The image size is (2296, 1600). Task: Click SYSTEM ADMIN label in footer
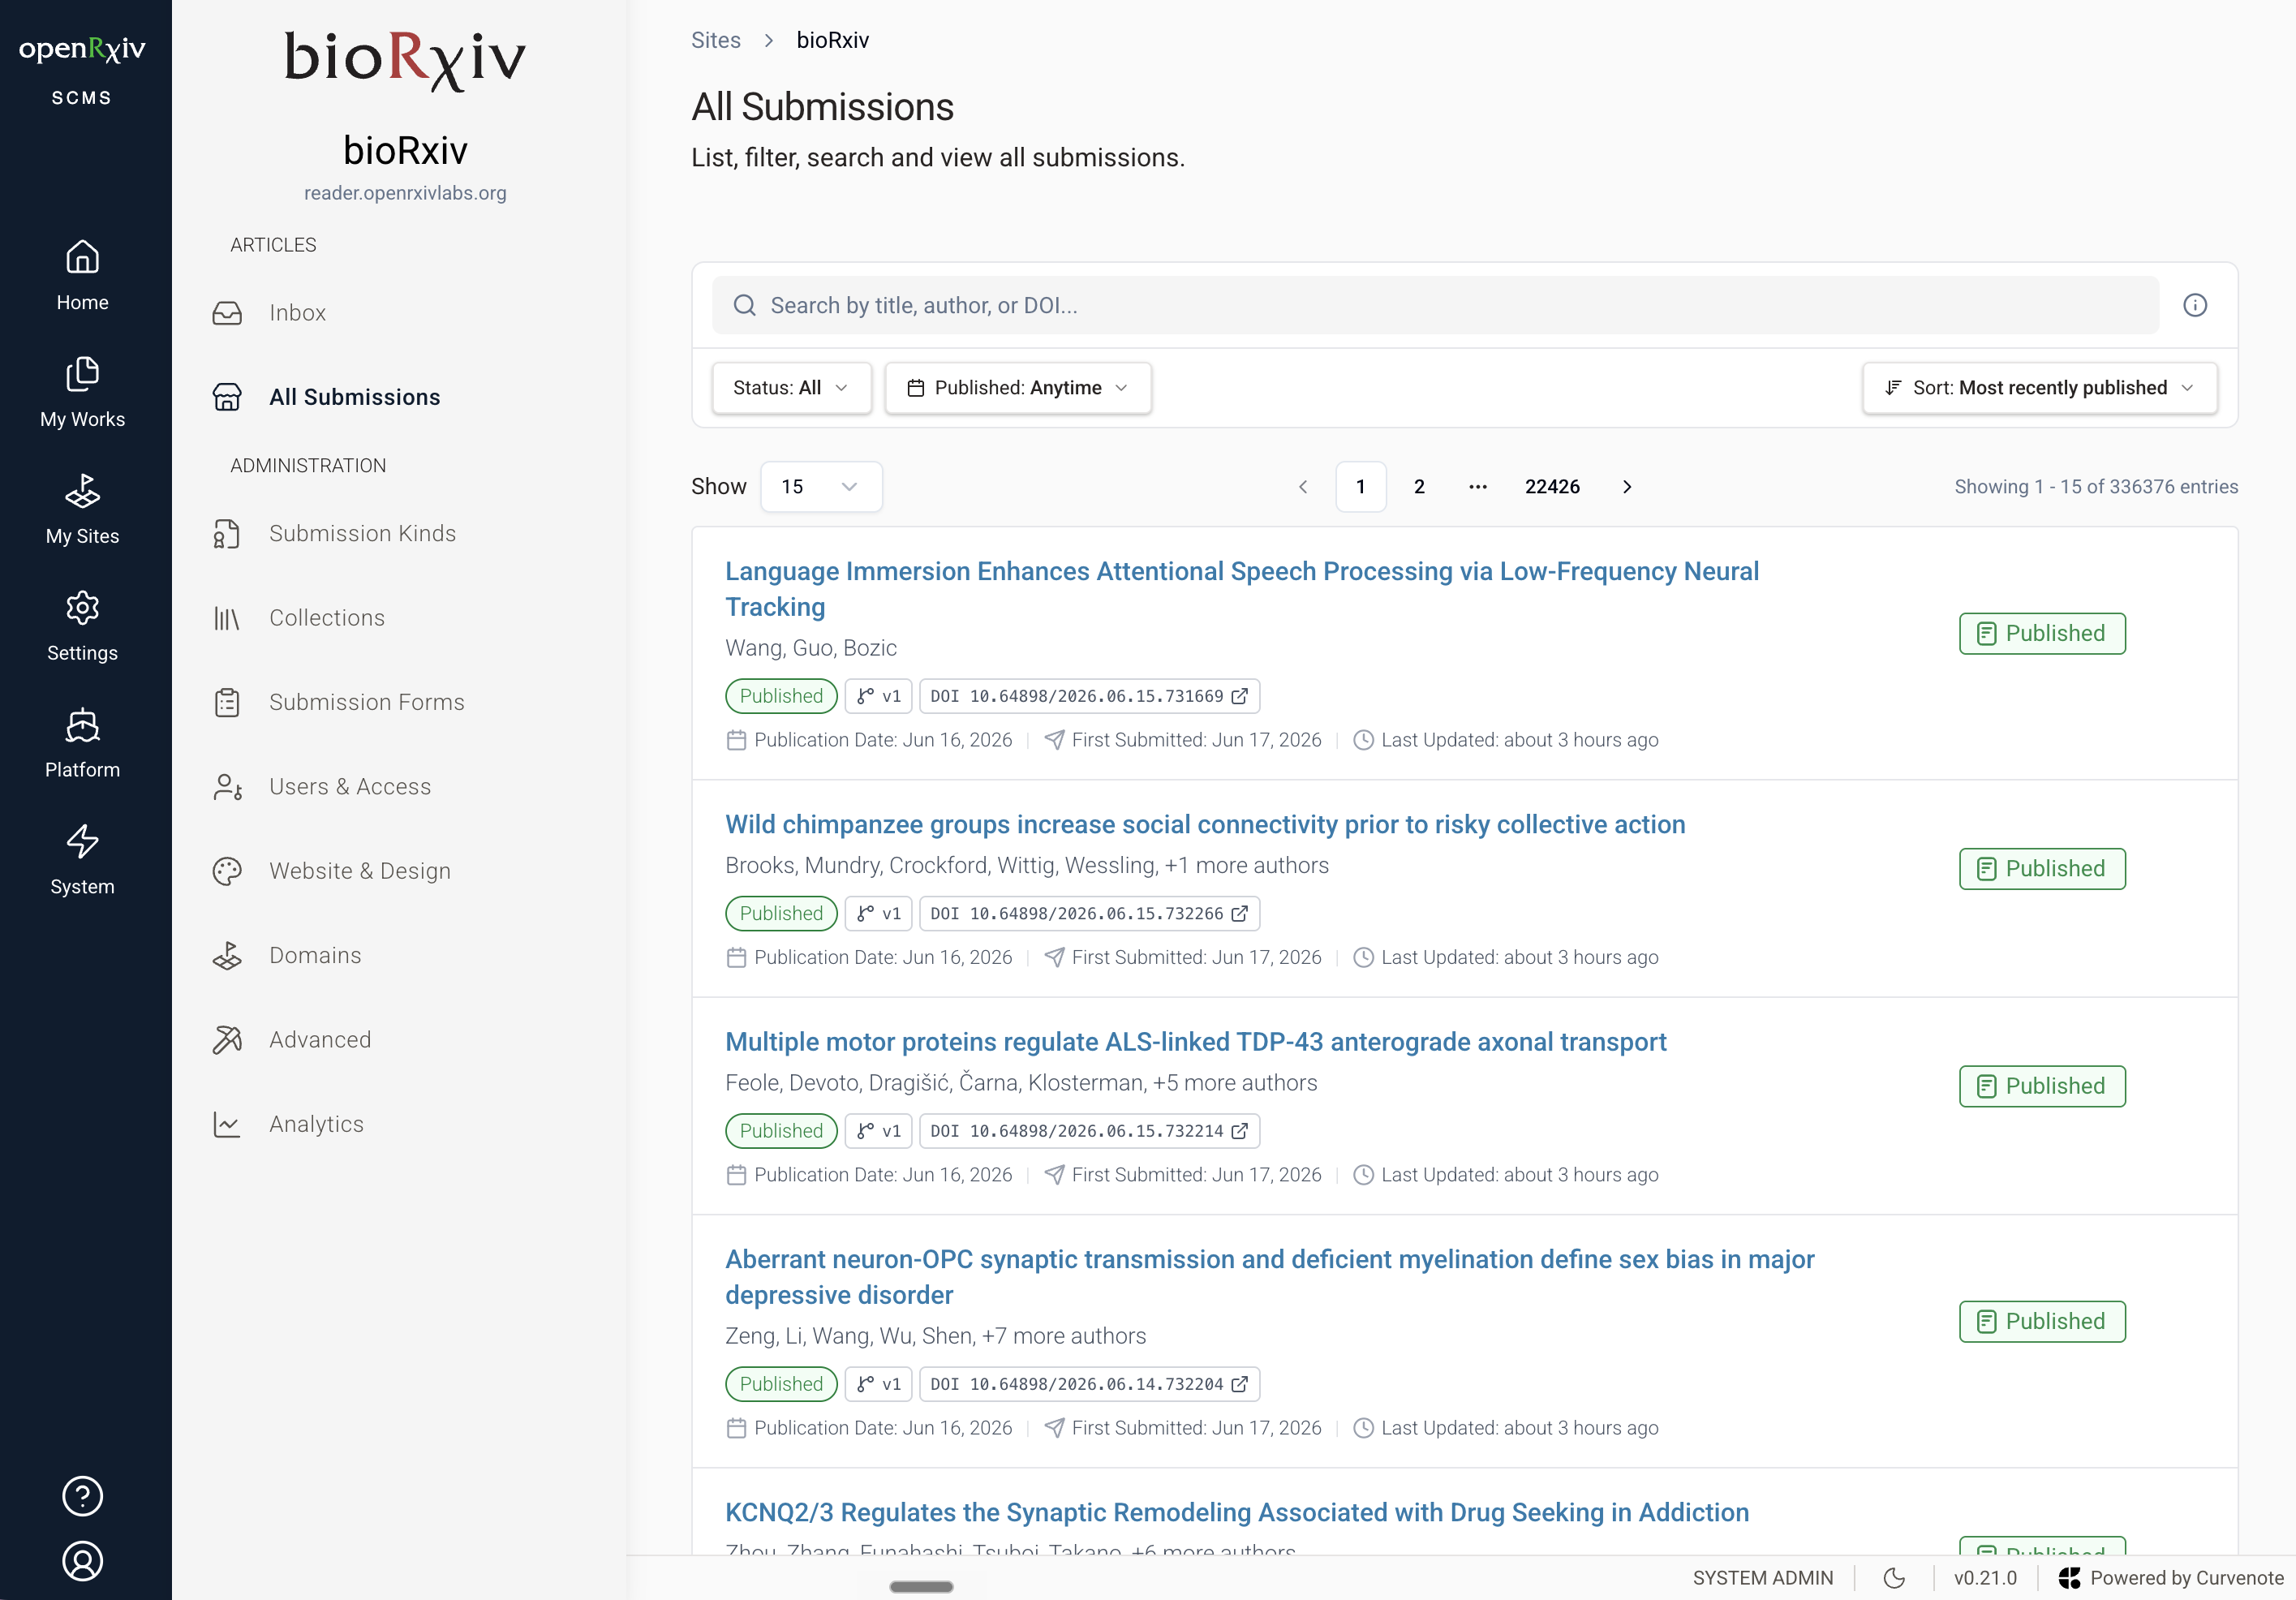[1763, 1578]
